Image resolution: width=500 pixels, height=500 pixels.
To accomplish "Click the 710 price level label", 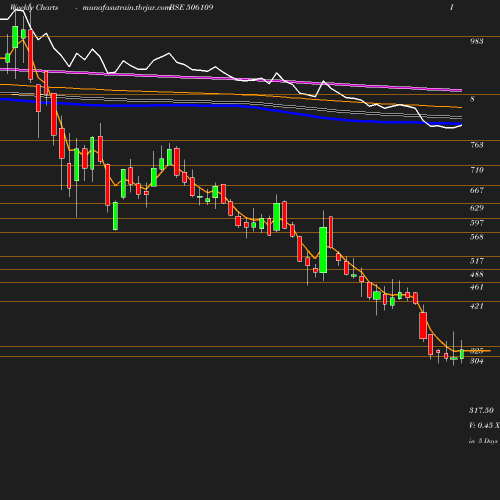I will 477,170.
